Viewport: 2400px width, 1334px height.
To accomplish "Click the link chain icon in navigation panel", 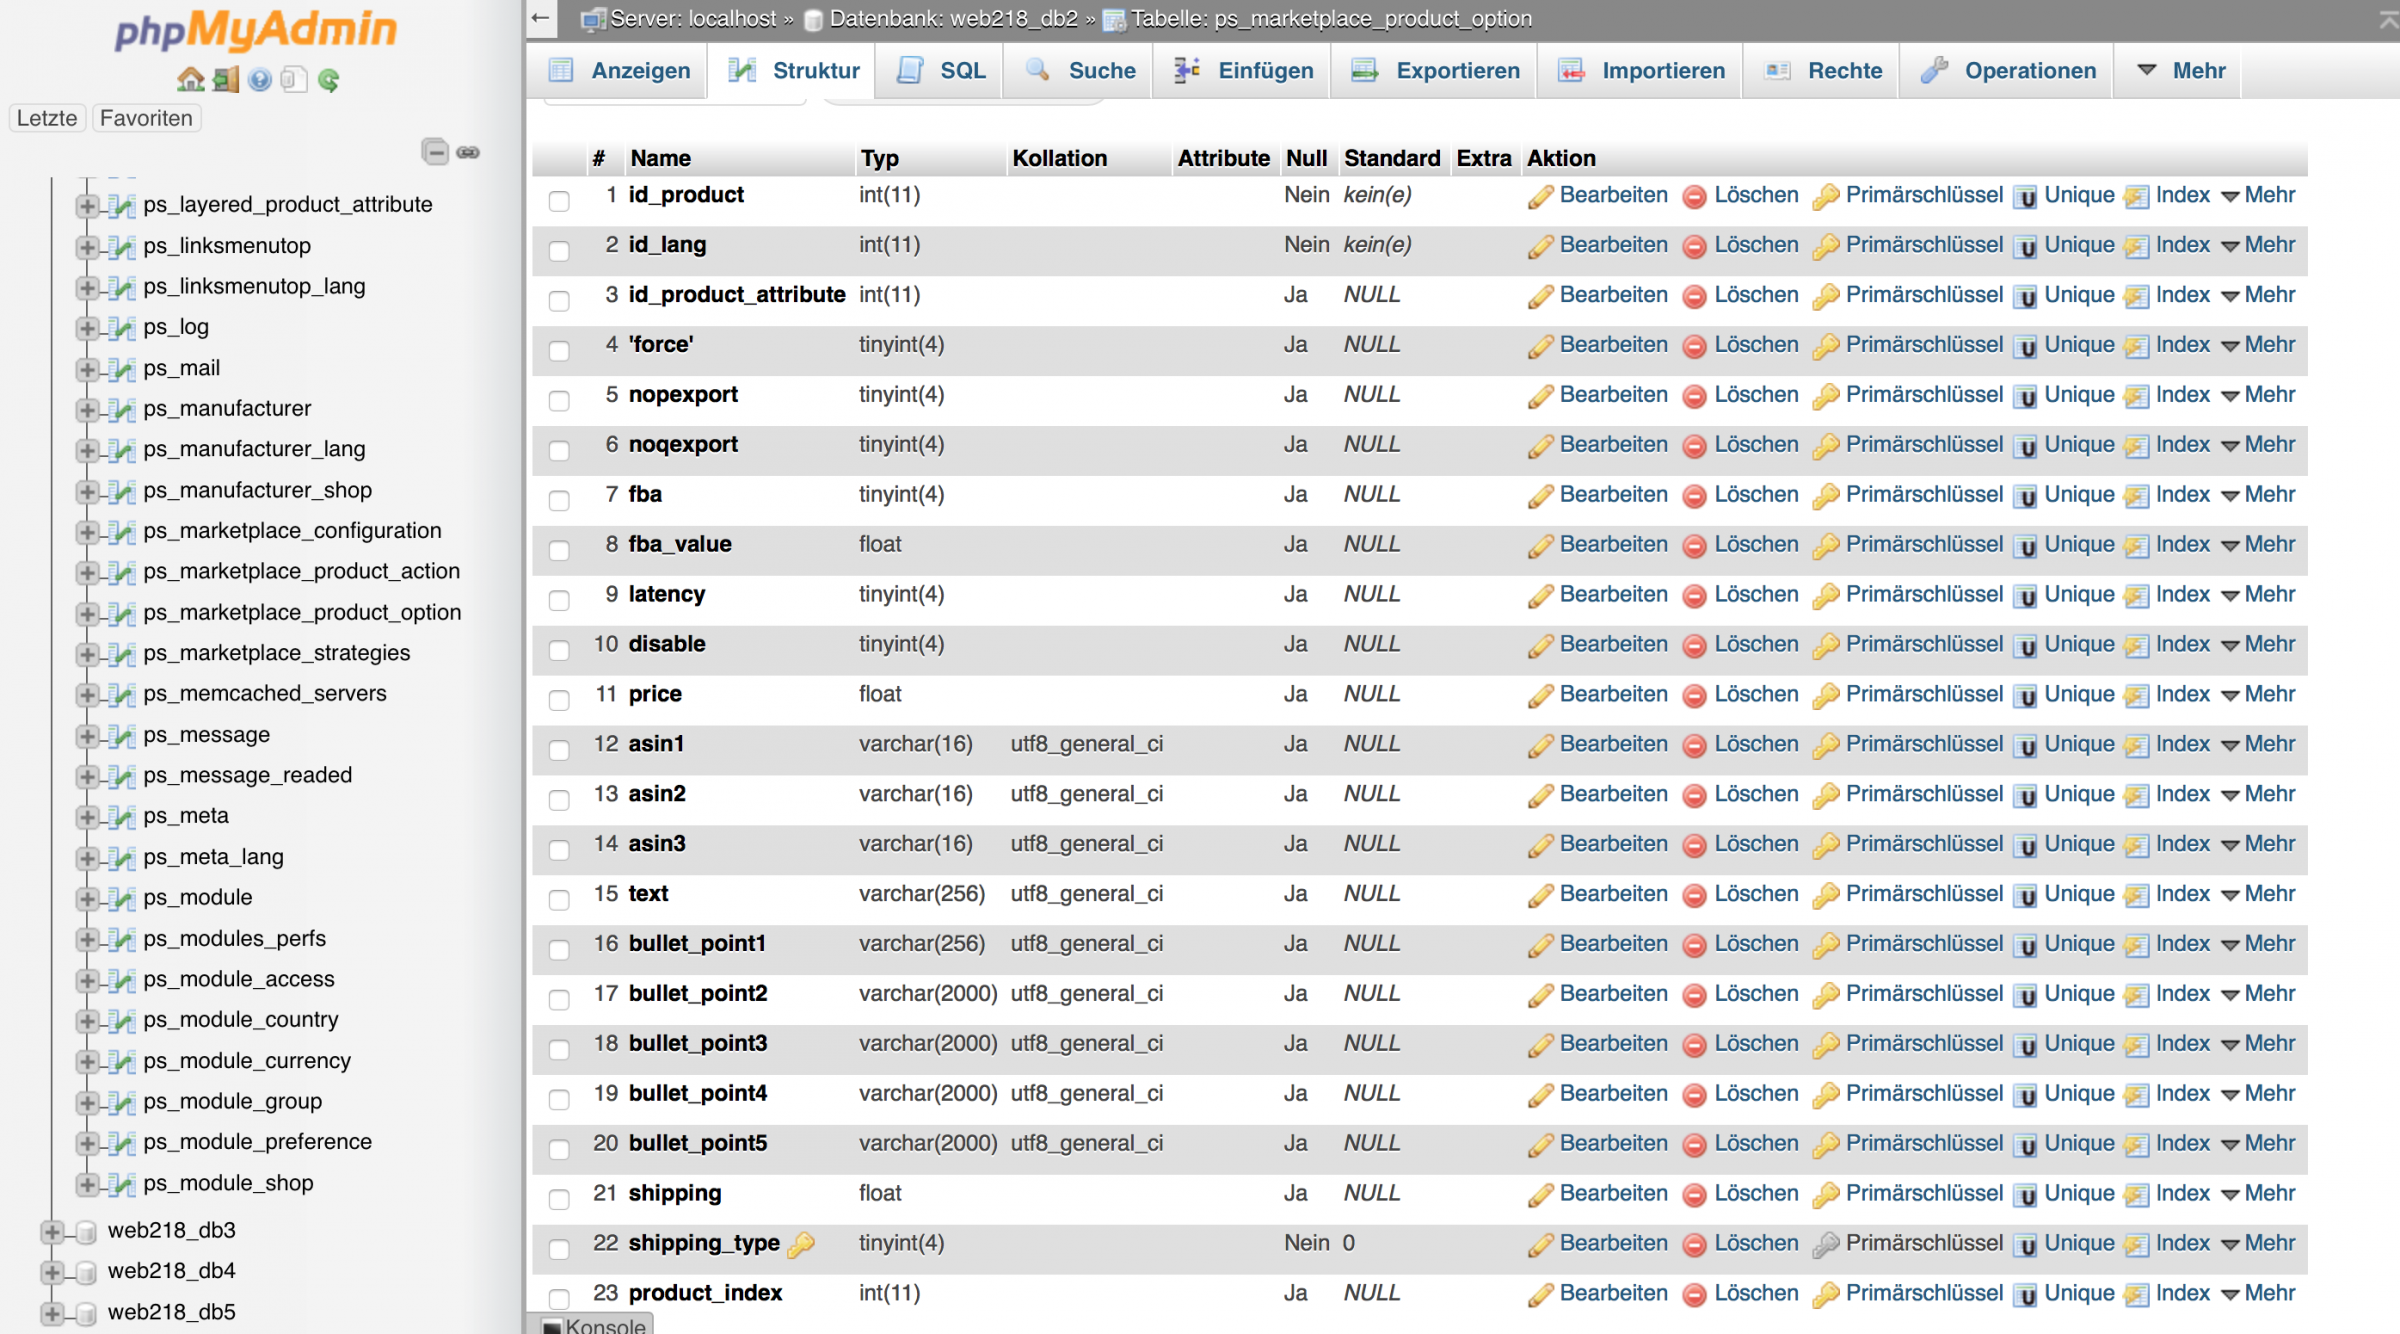I will click(x=468, y=152).
